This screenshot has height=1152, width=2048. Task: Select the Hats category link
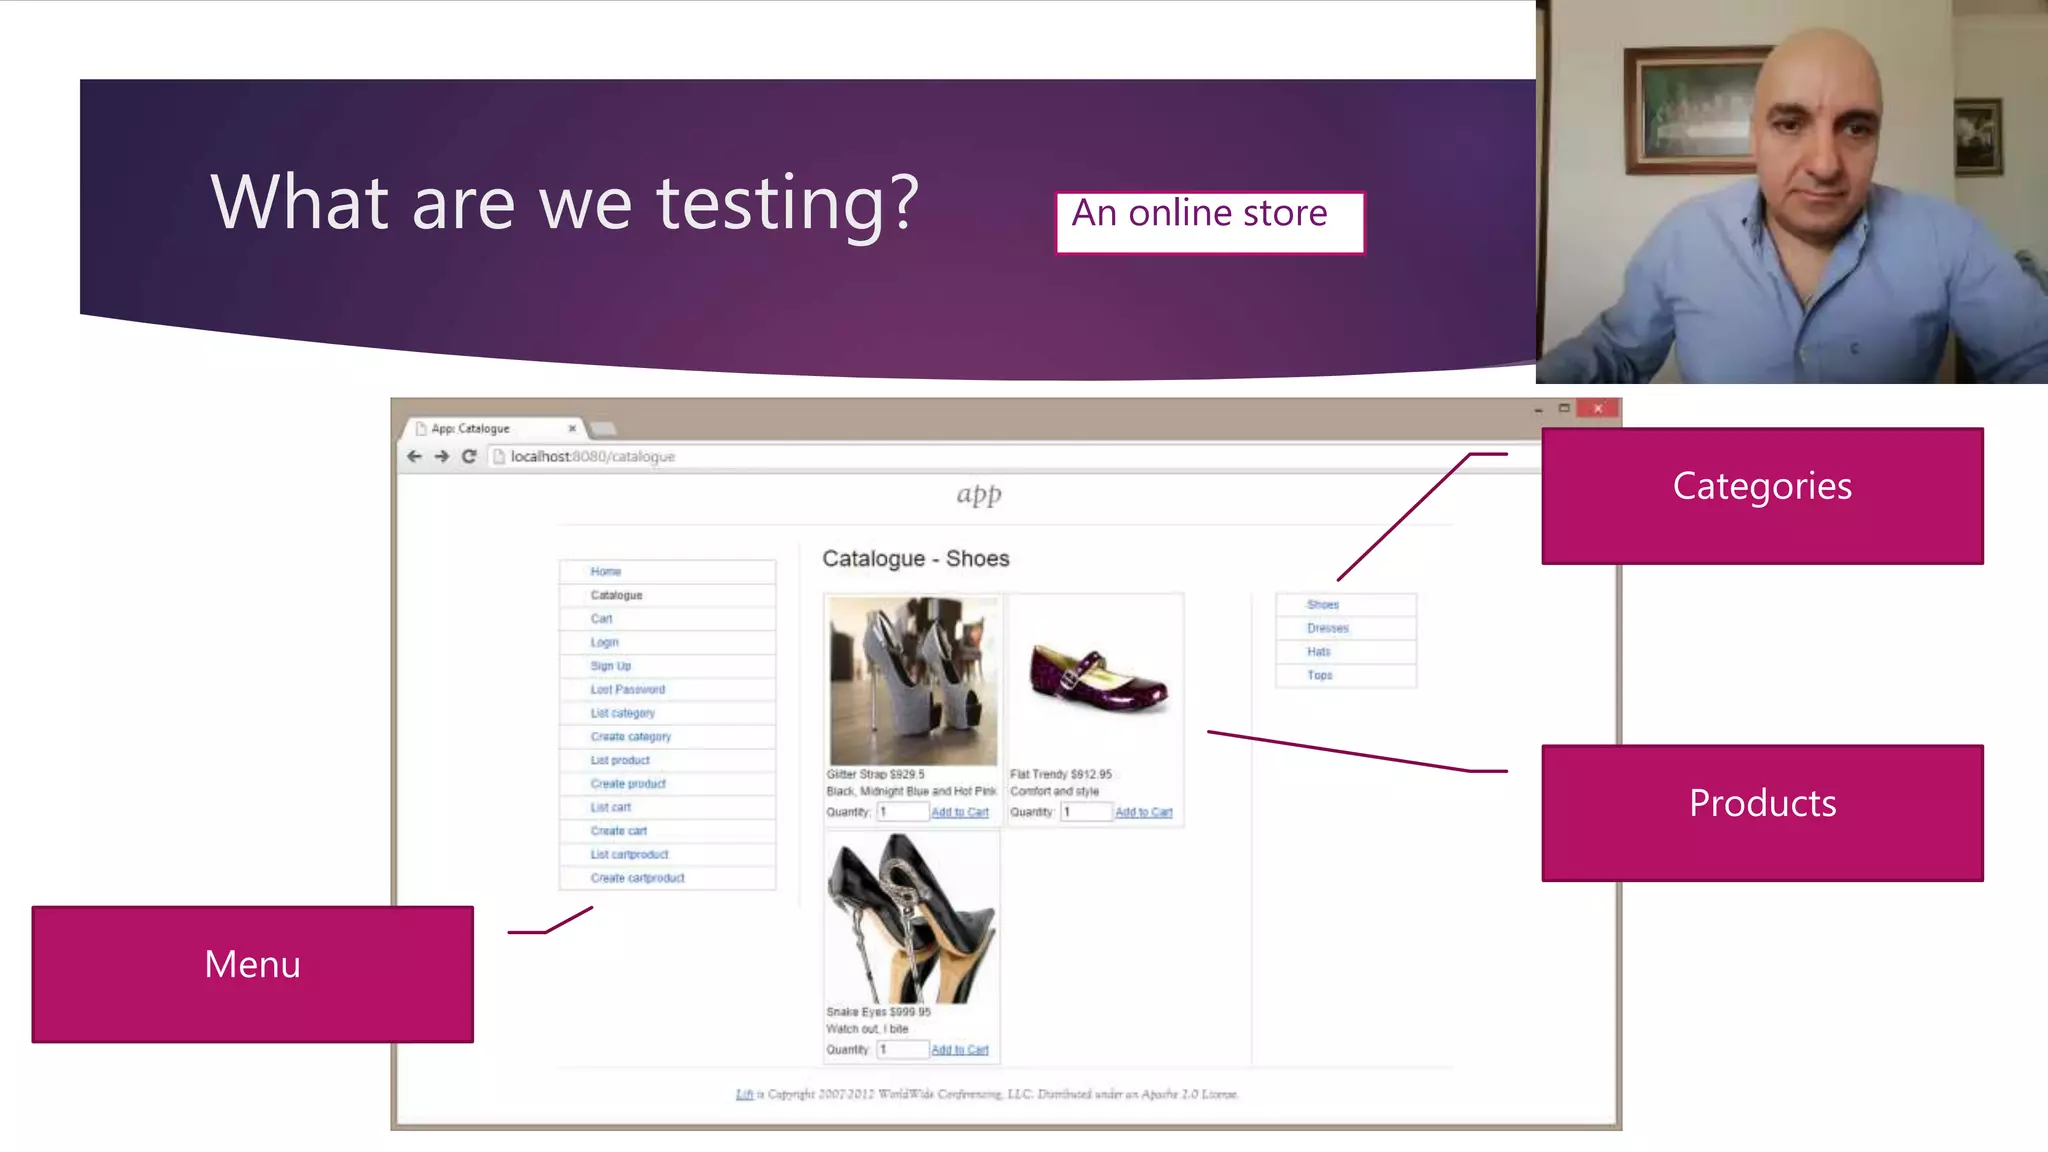point(1318,652)
